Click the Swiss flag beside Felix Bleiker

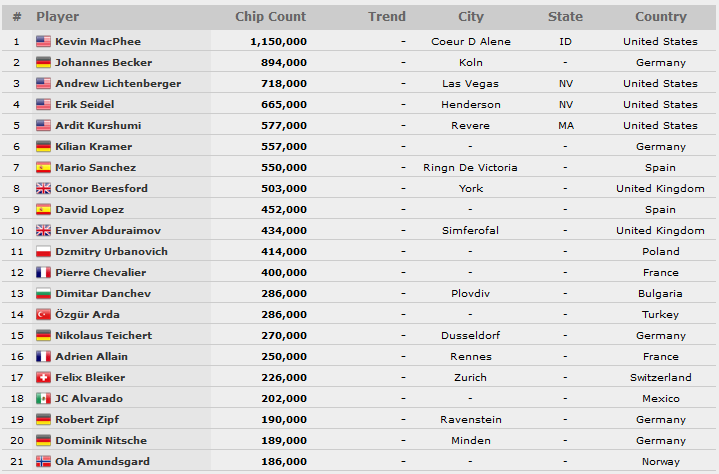pyautogui.click(x=44, y=378)
